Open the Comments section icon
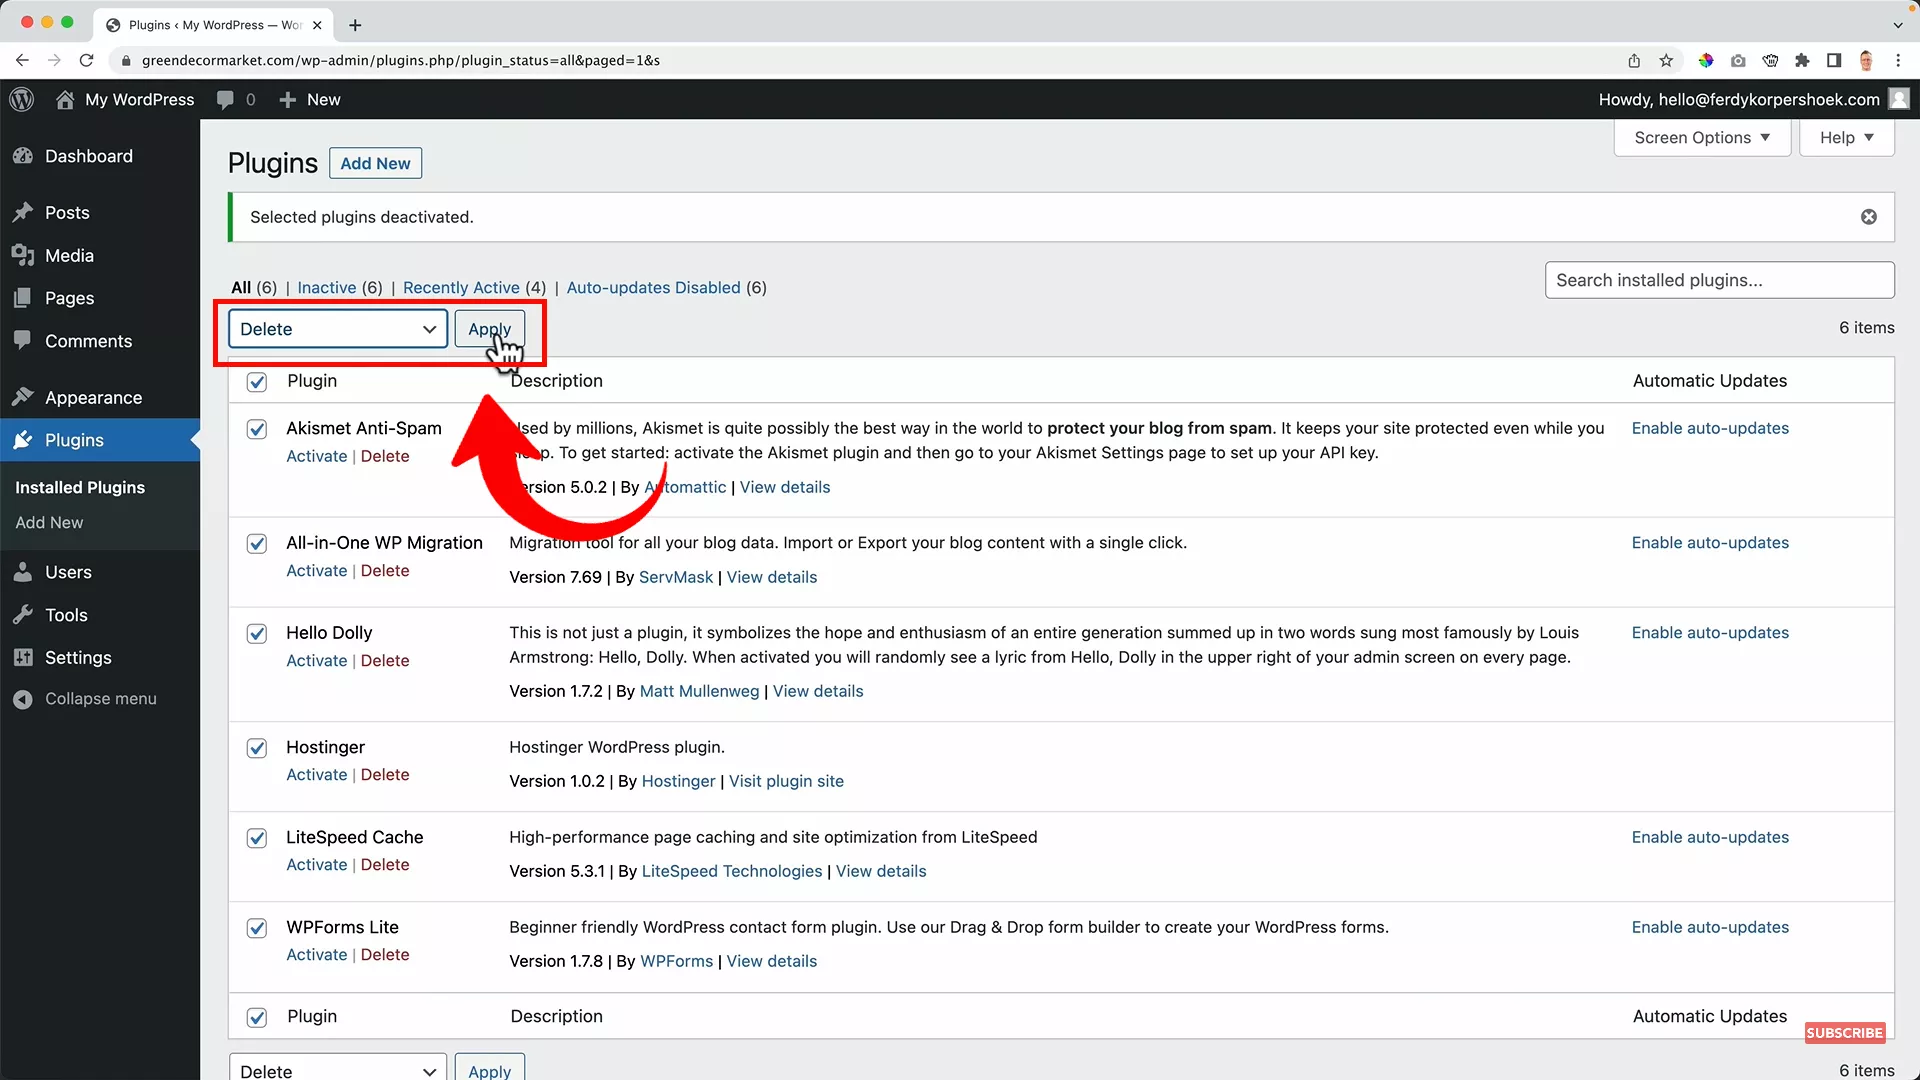 click(22, 341)
